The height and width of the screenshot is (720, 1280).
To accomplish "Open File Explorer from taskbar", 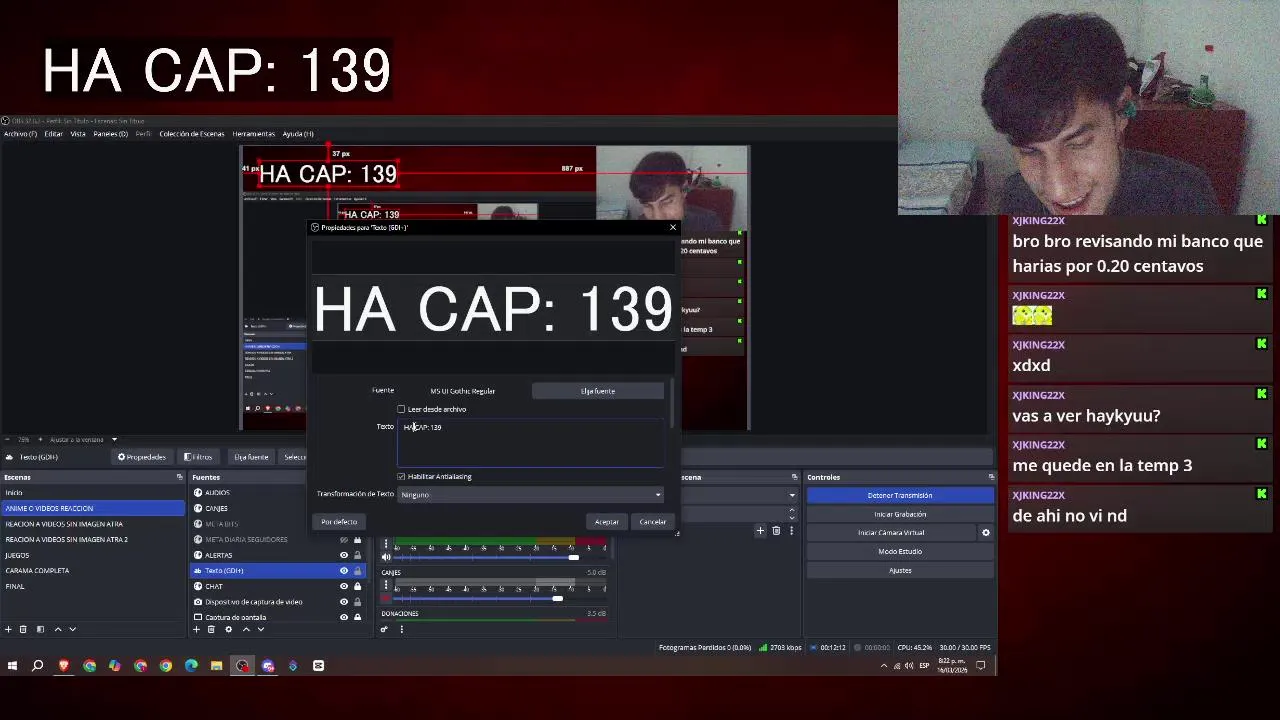I will click(x=216, y=665).
